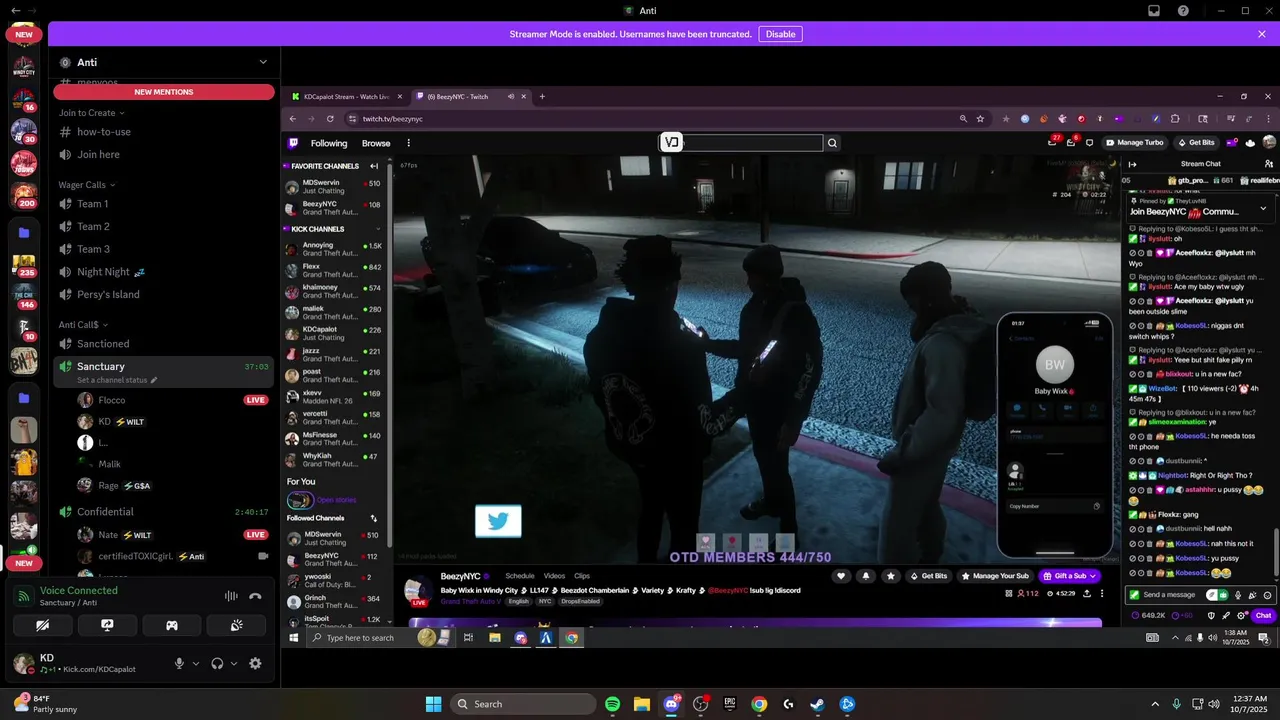Open Twitch chat settings gear

[x=1241, y=615]
